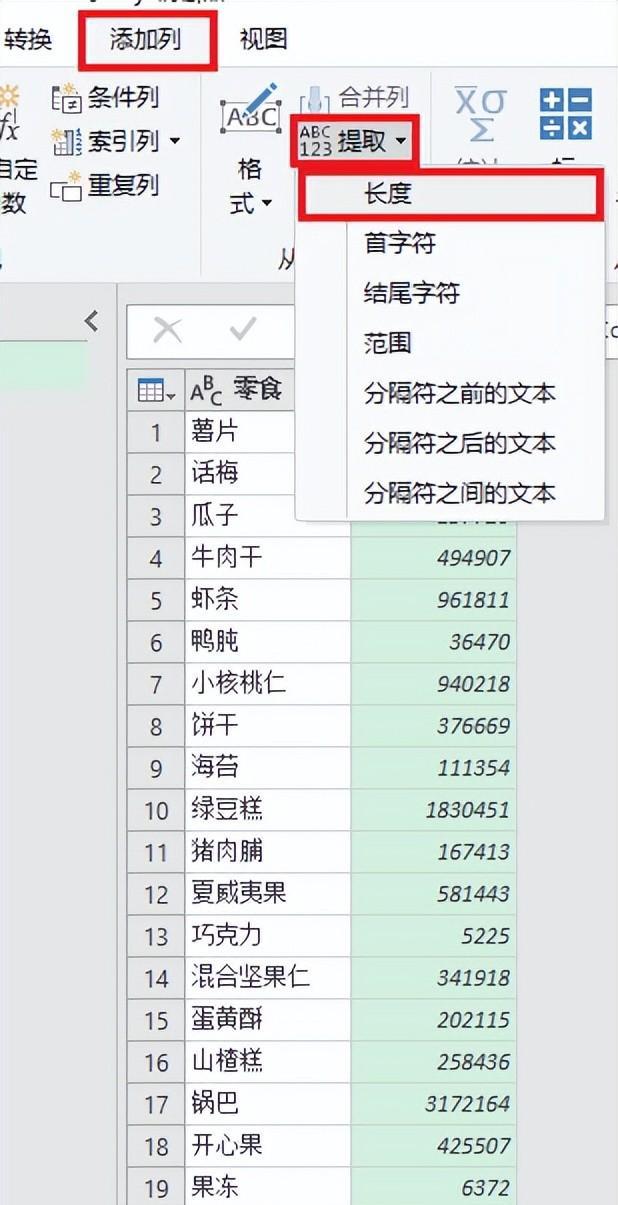Click the cell 锅巴
The image size is (618, 1205).
tap(266, 1104)
